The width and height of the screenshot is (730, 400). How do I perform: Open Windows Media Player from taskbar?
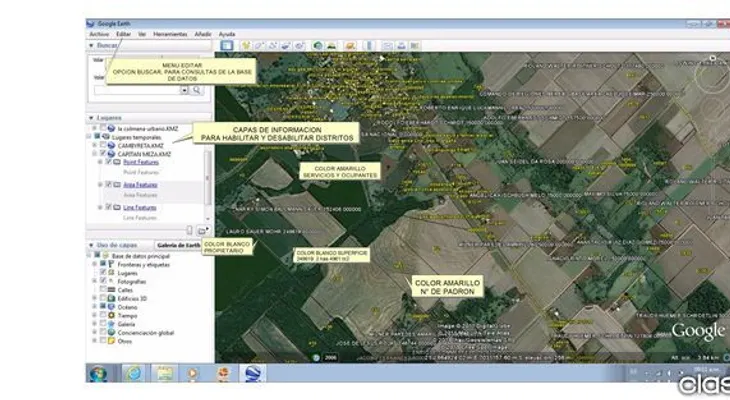point(193,373)
